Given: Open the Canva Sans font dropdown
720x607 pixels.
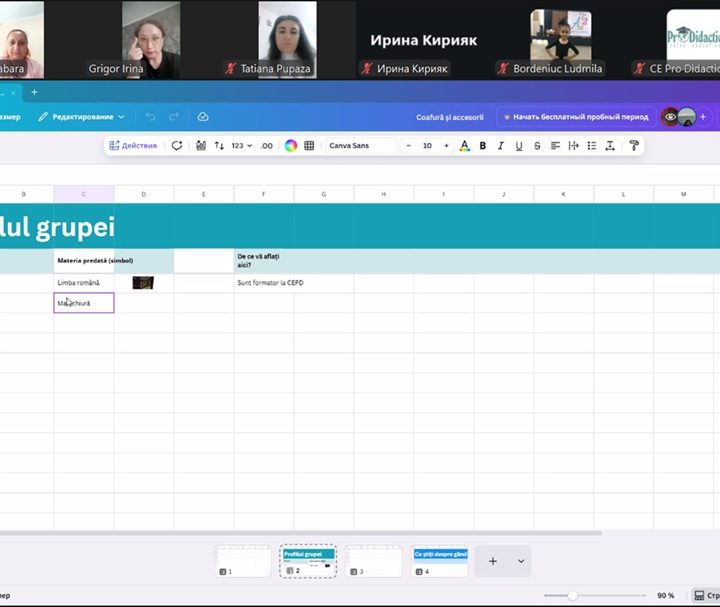Looking at the screenshot, I should [360, 146].
